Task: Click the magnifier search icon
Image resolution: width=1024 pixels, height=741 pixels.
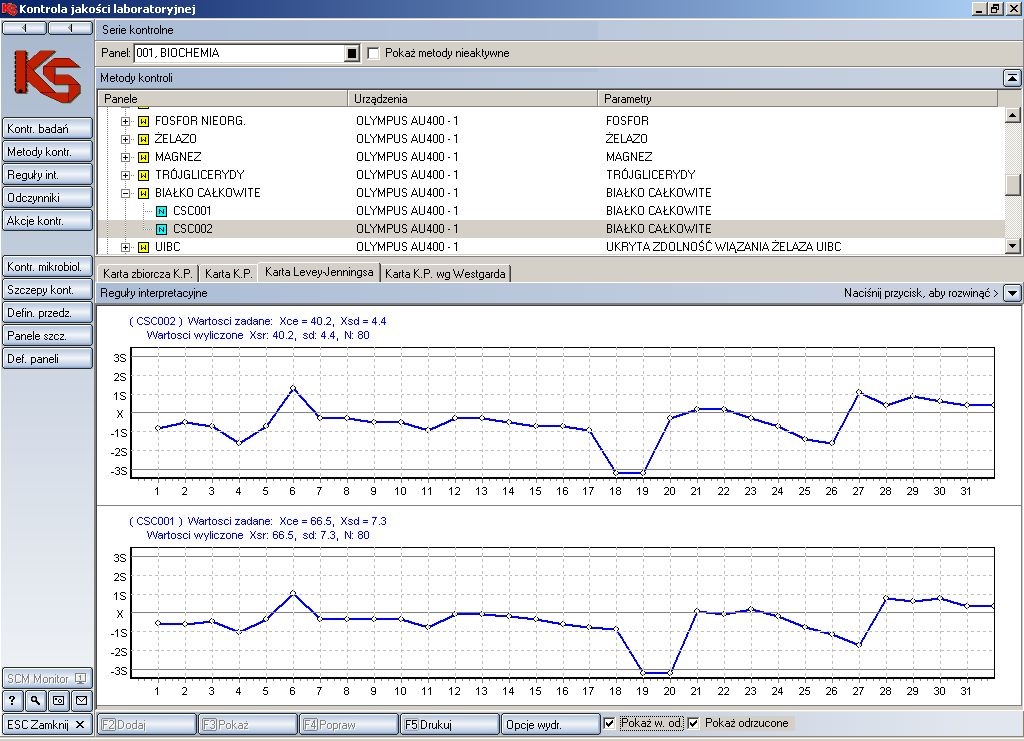Action: point(36,700)
